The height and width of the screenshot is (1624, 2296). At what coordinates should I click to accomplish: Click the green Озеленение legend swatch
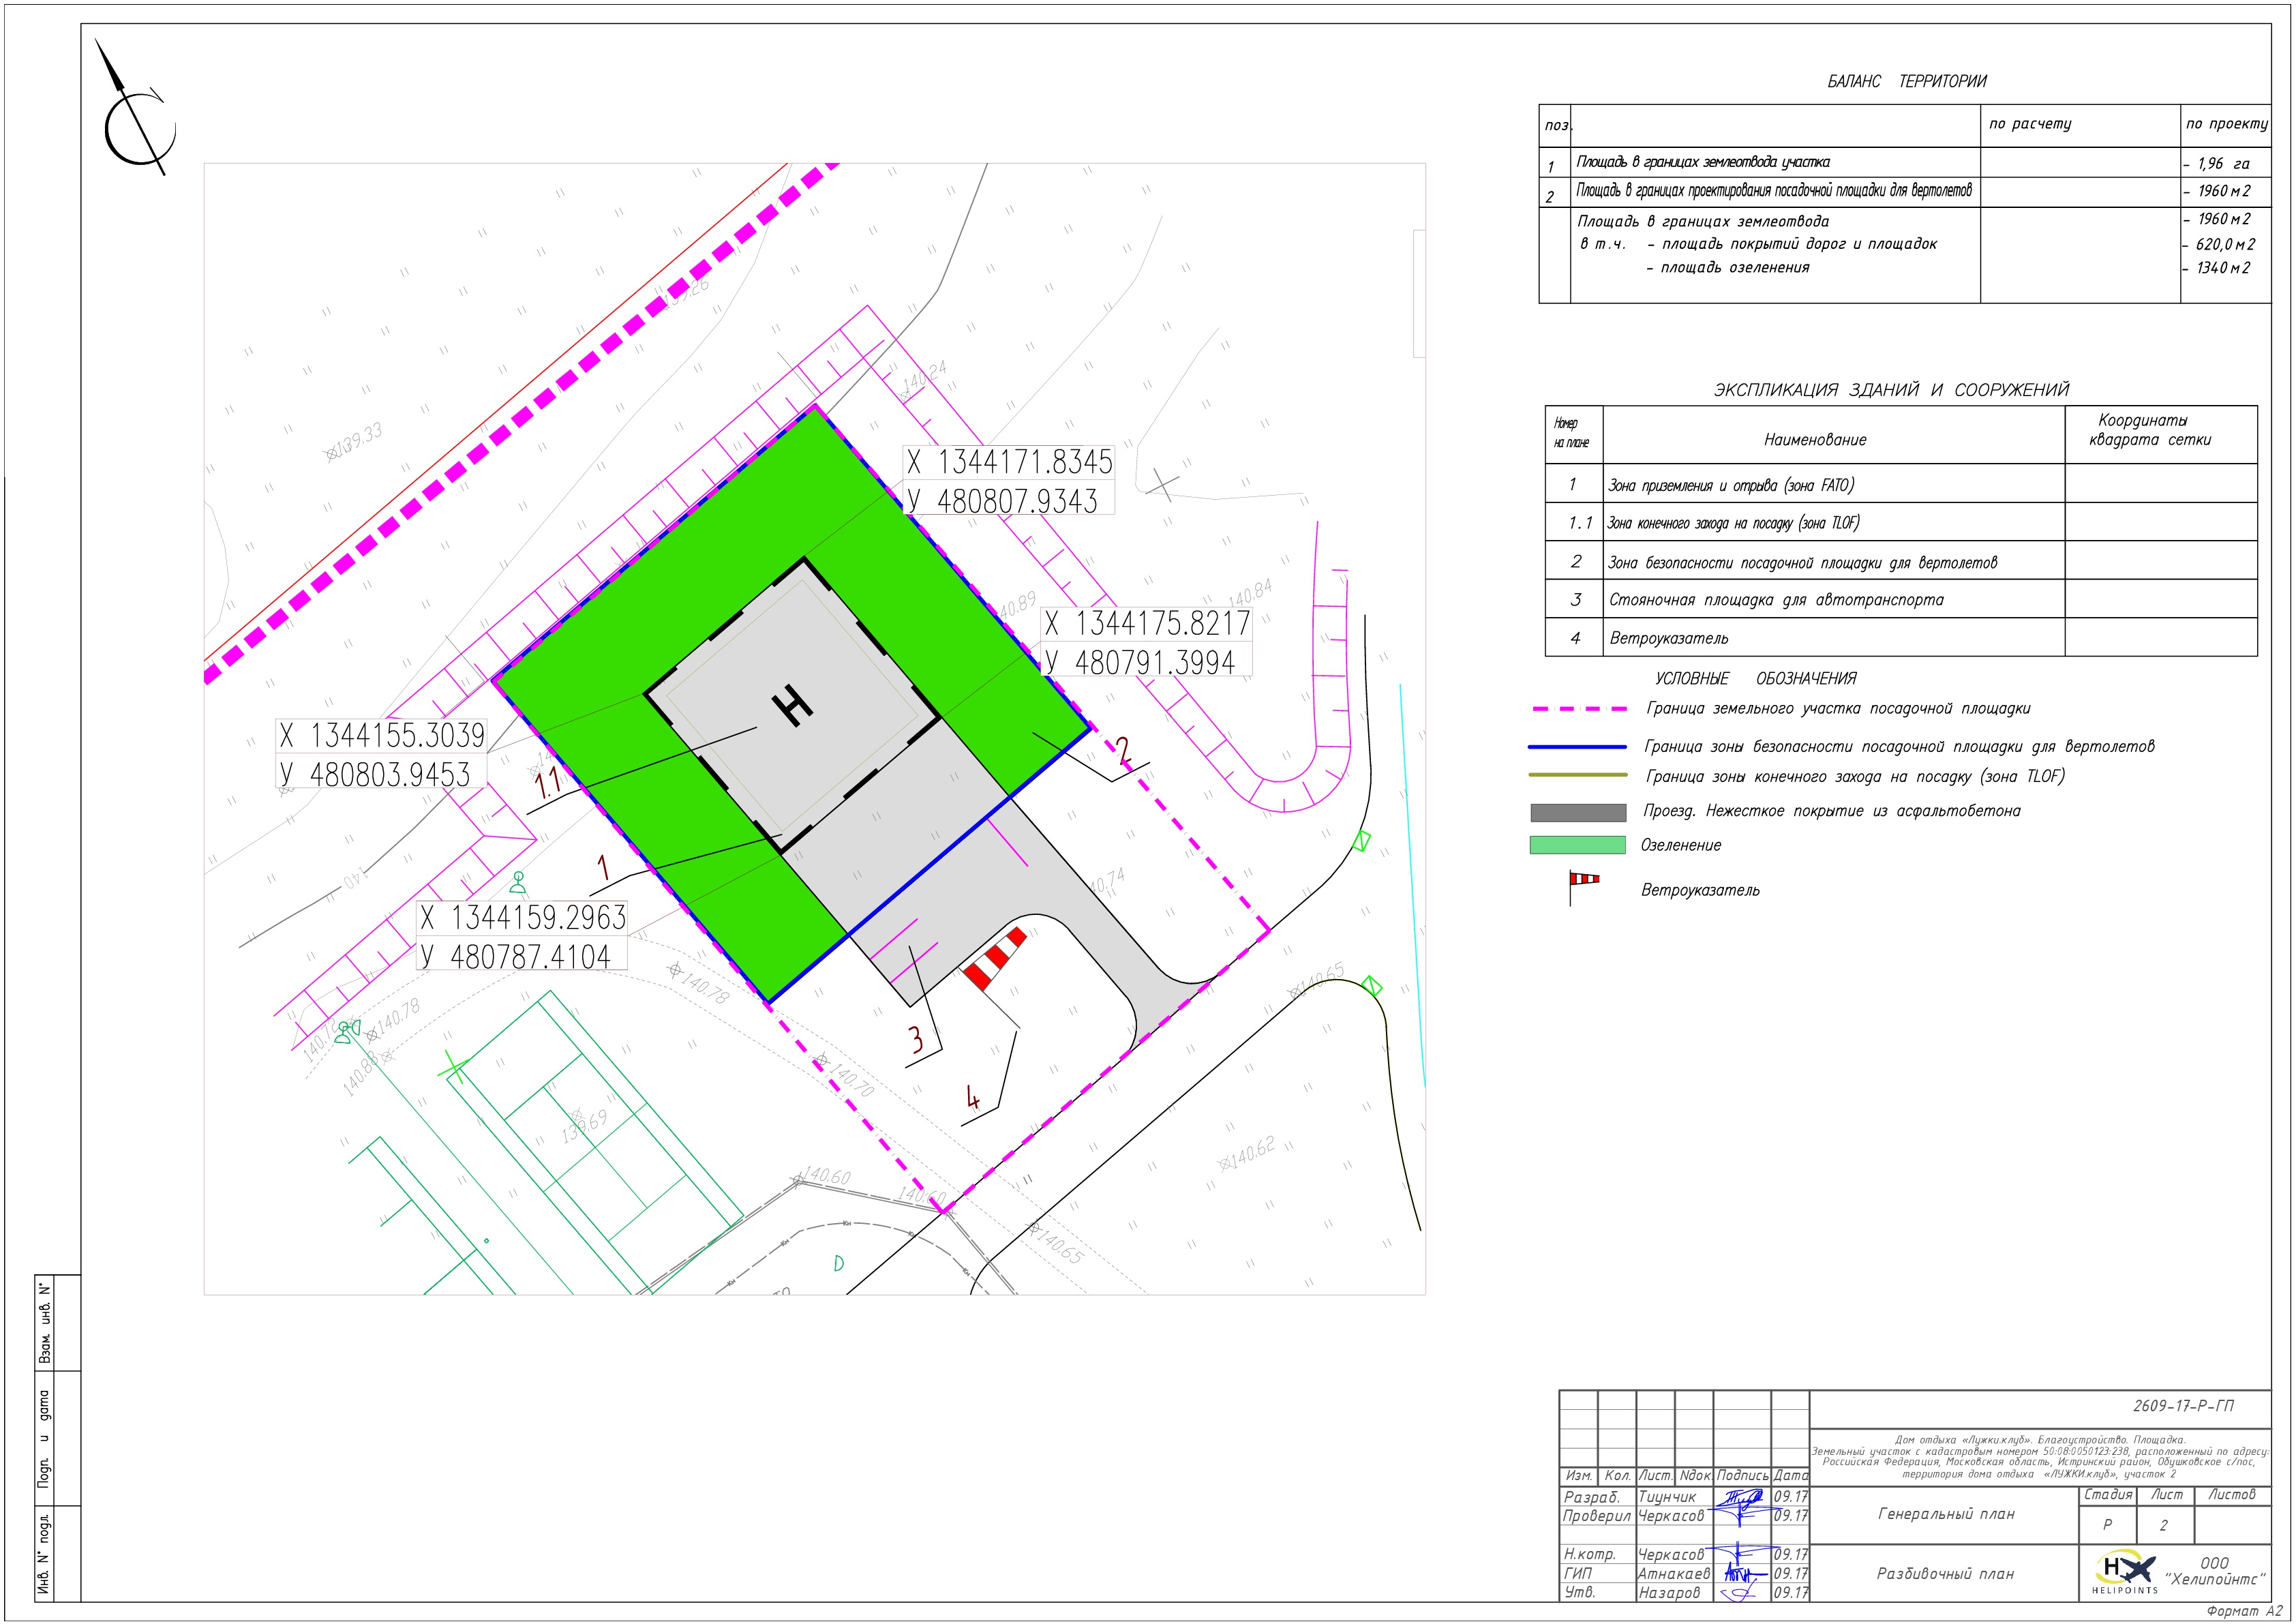click(1578, 845)
